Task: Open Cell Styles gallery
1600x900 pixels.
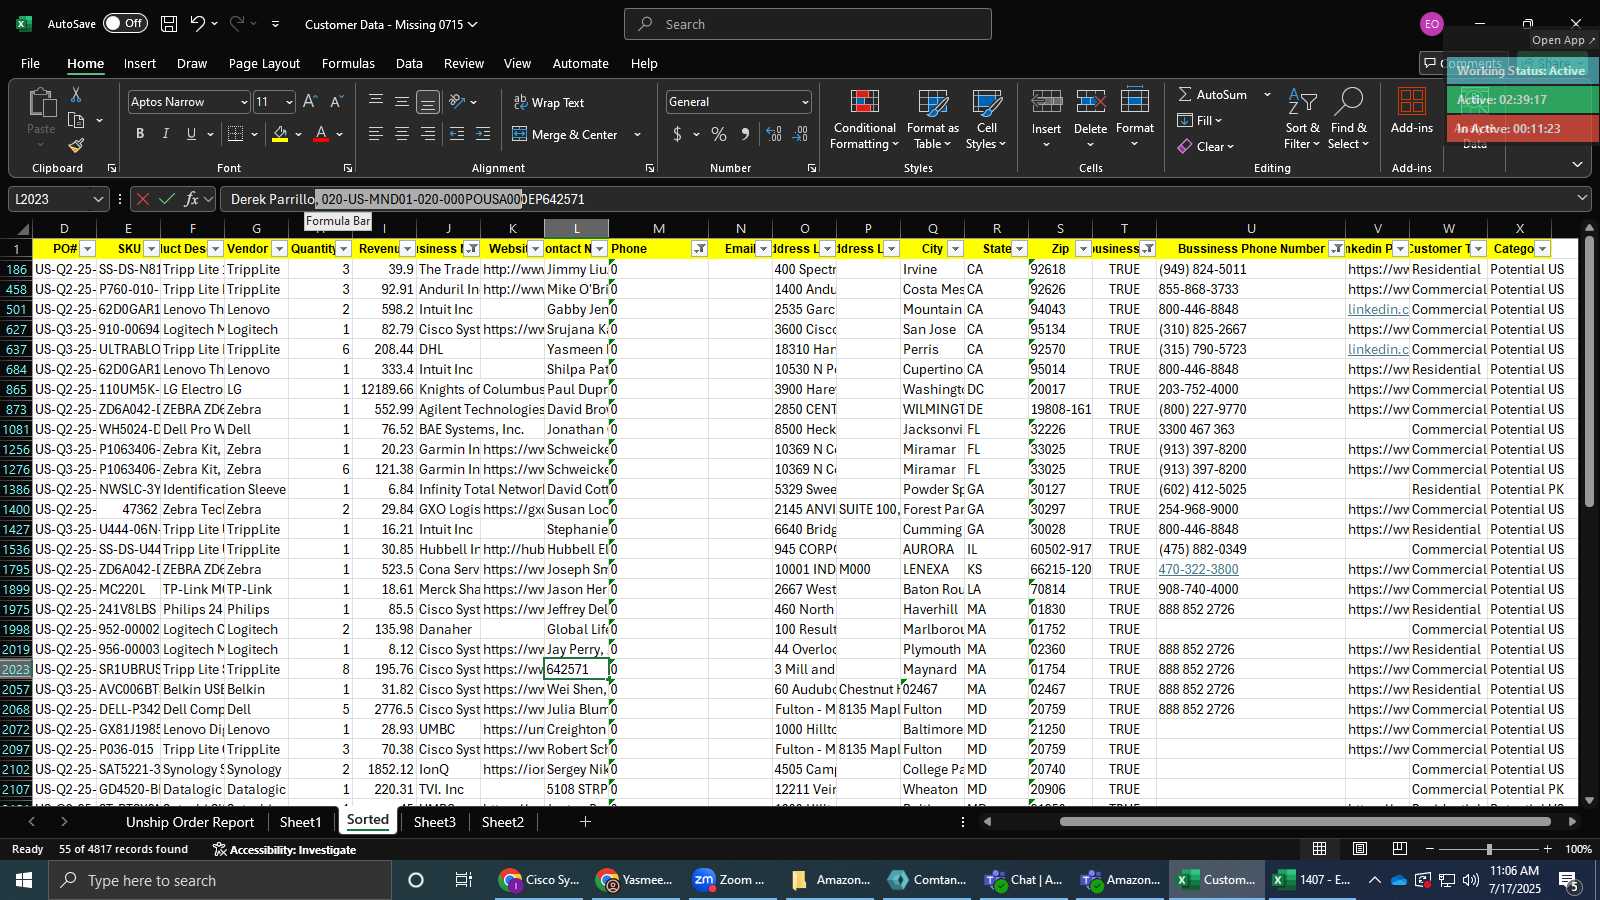Action: point(987,120)
